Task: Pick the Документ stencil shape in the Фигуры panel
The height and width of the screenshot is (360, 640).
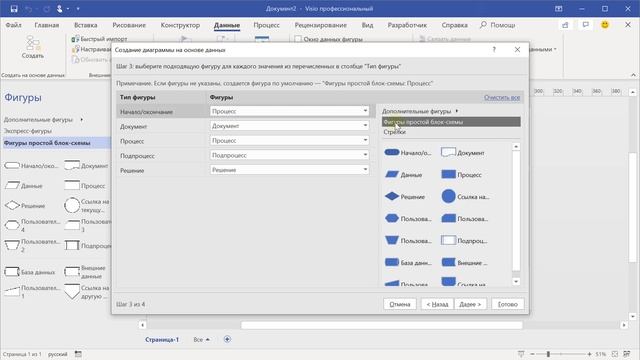Action: click(x=86, y=166)
